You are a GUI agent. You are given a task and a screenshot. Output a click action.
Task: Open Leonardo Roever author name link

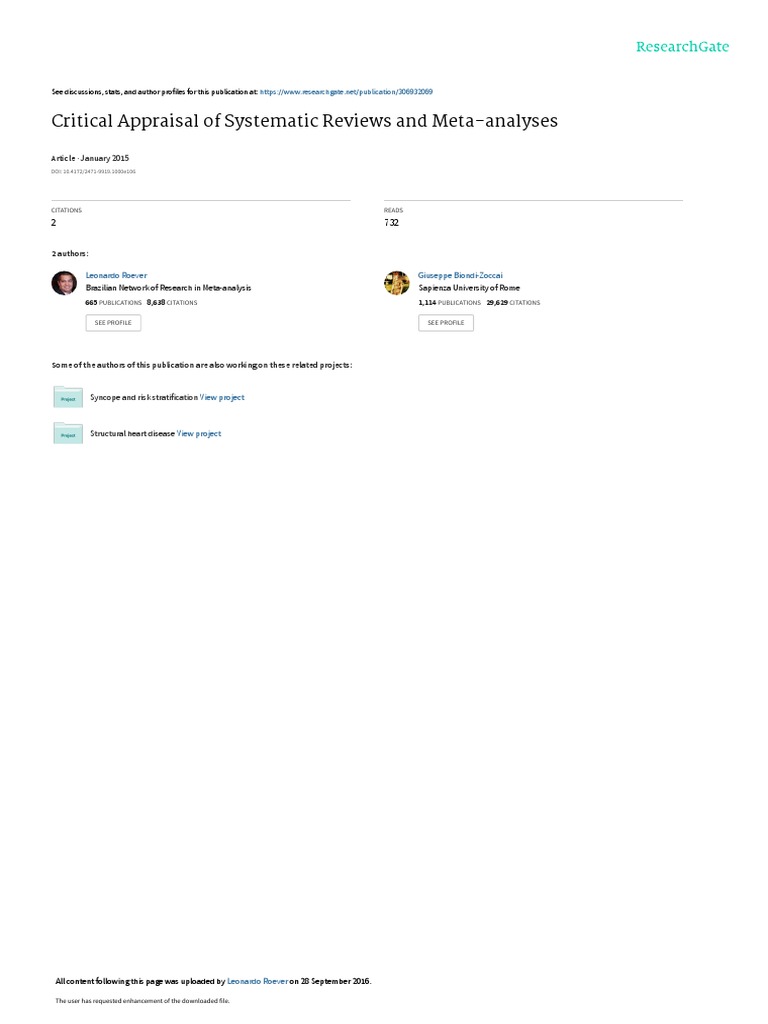point(116,276)
